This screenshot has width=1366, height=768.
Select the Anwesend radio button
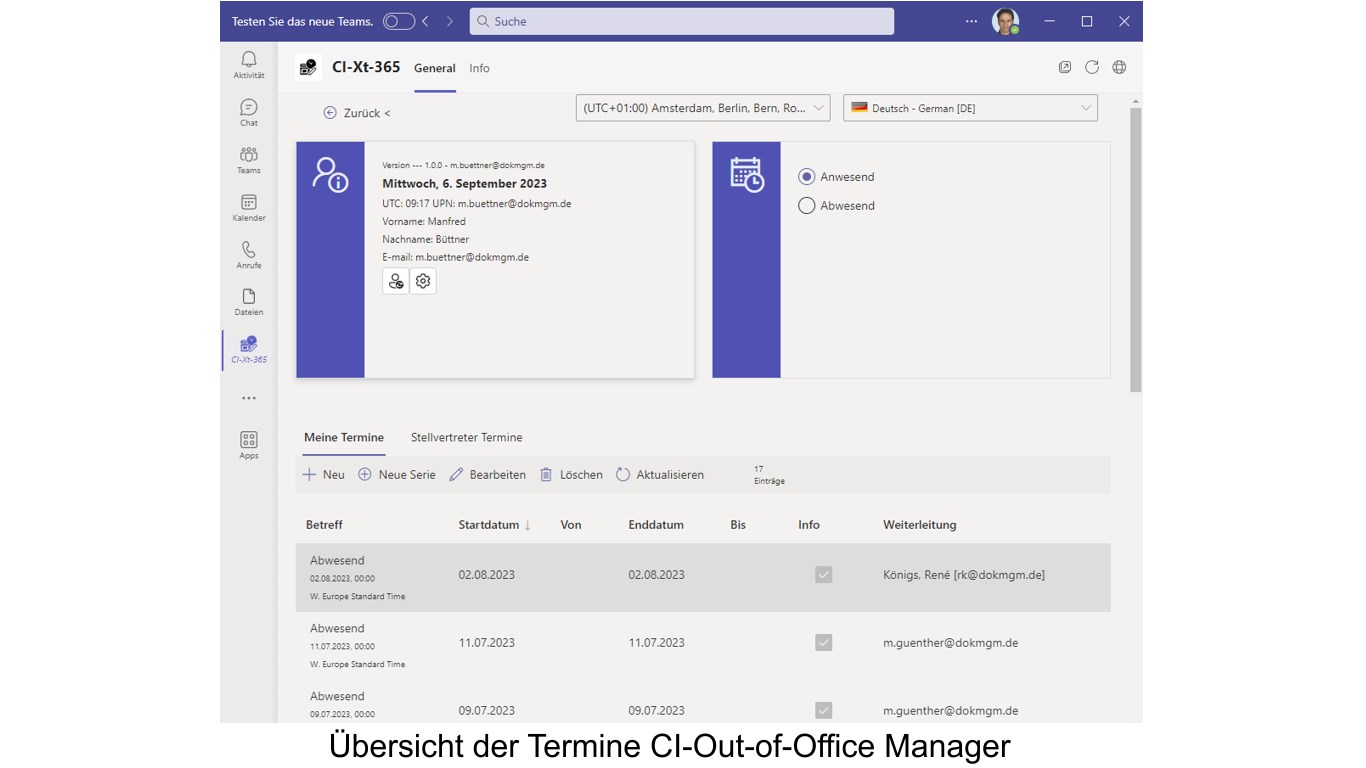(807, 177)
